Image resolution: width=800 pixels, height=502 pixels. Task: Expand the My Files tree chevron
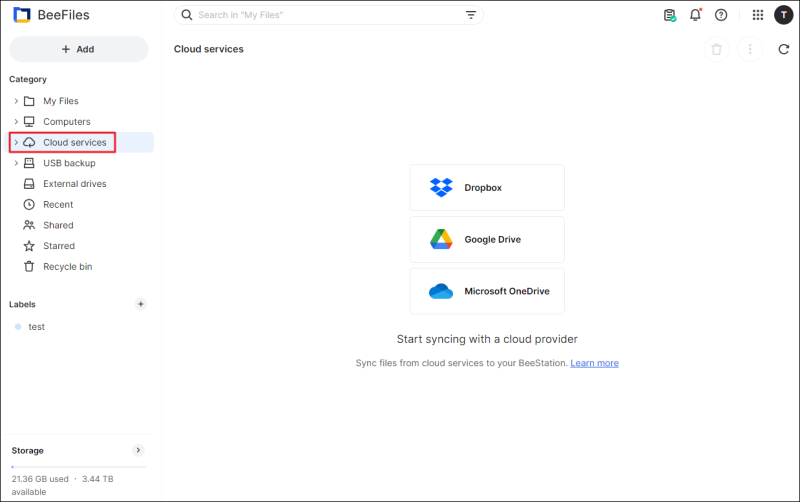click(x=16, y=101)
